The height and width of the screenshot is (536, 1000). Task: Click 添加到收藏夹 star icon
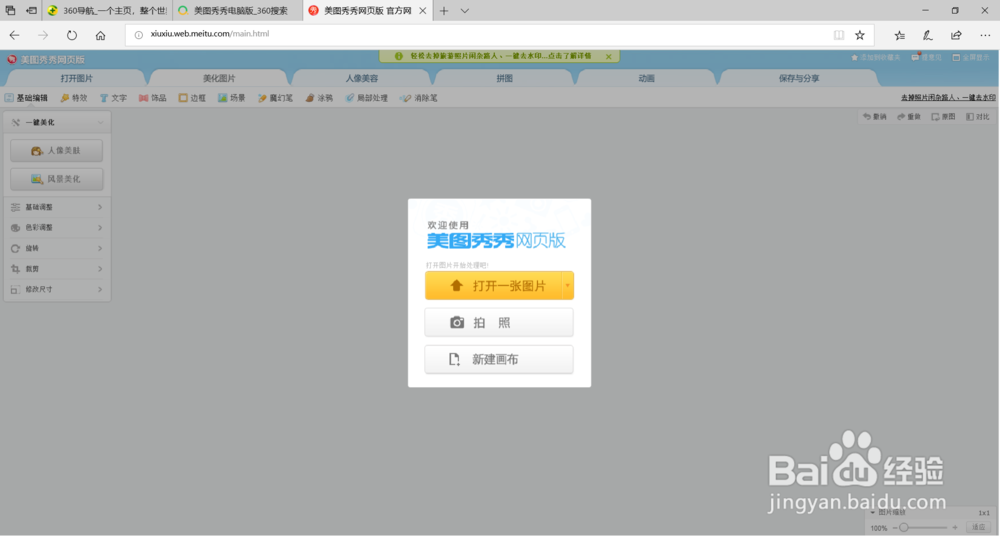[855, 57]
